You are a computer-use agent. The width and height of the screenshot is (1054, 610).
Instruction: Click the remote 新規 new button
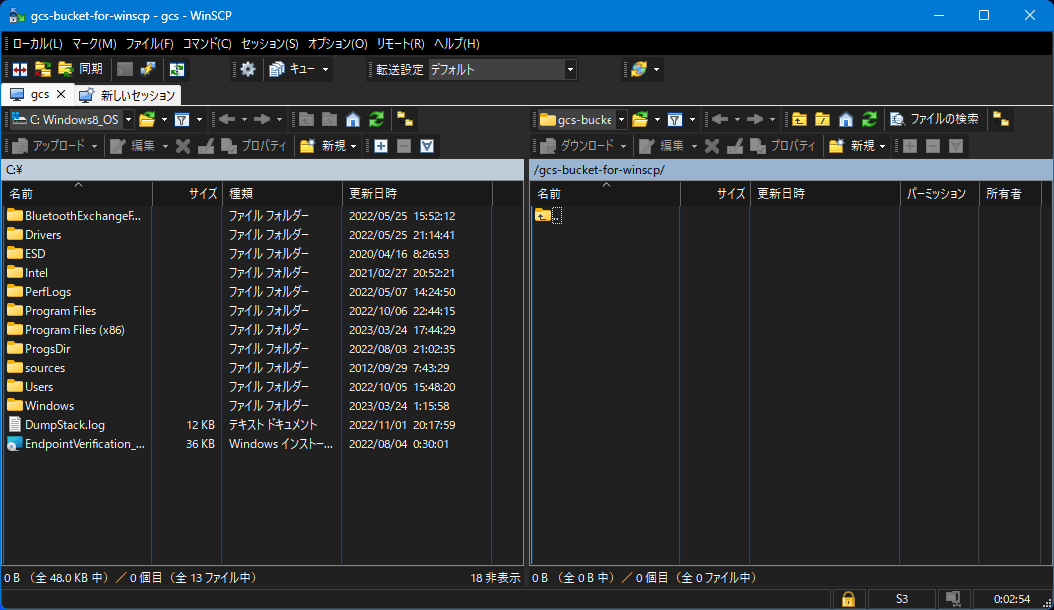[852, 146]
